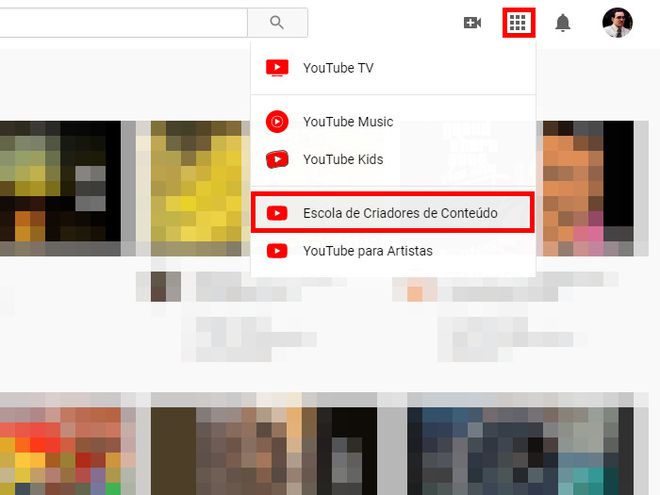660x495 pixels.
Task: Open the notifications bell
Action: tap(563, 22)
